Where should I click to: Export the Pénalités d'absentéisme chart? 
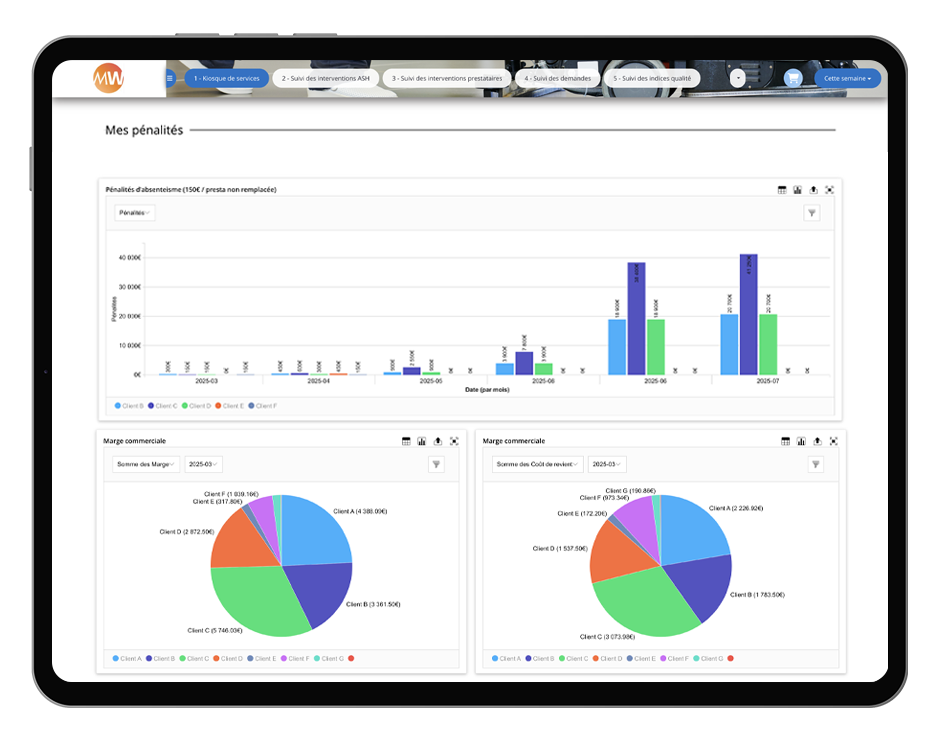click(813, 189)
